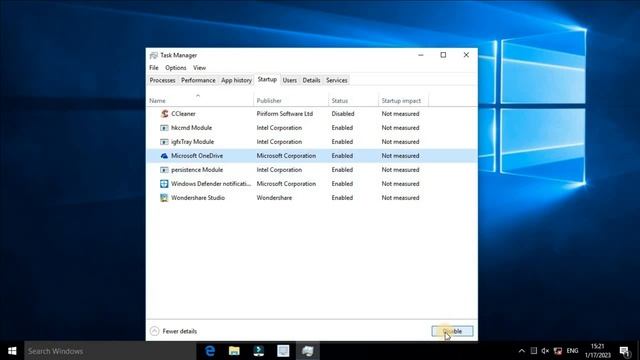Switch to the Users tab

point(289,80)
